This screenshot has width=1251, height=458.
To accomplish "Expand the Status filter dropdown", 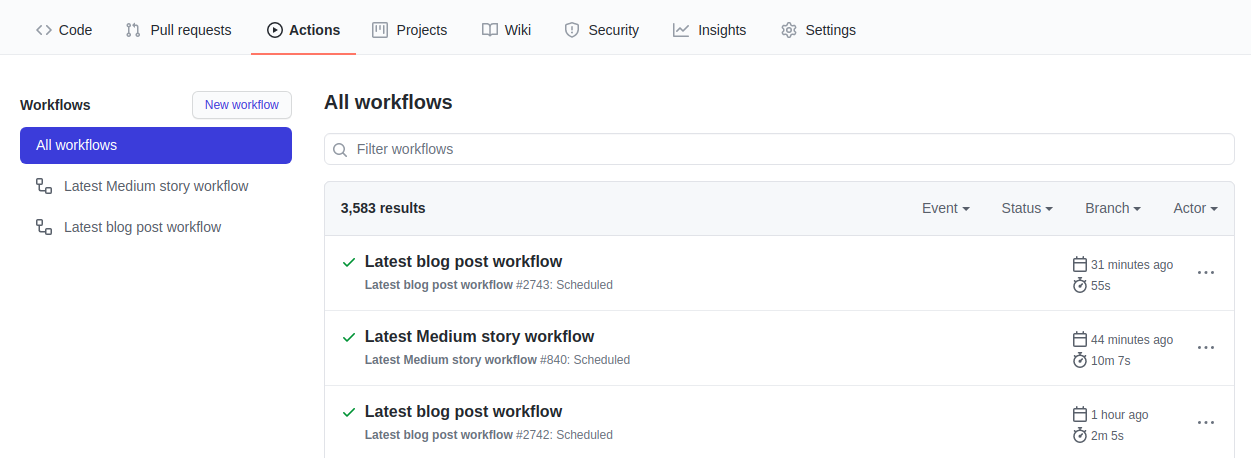I will click(x=1027, y=208).
